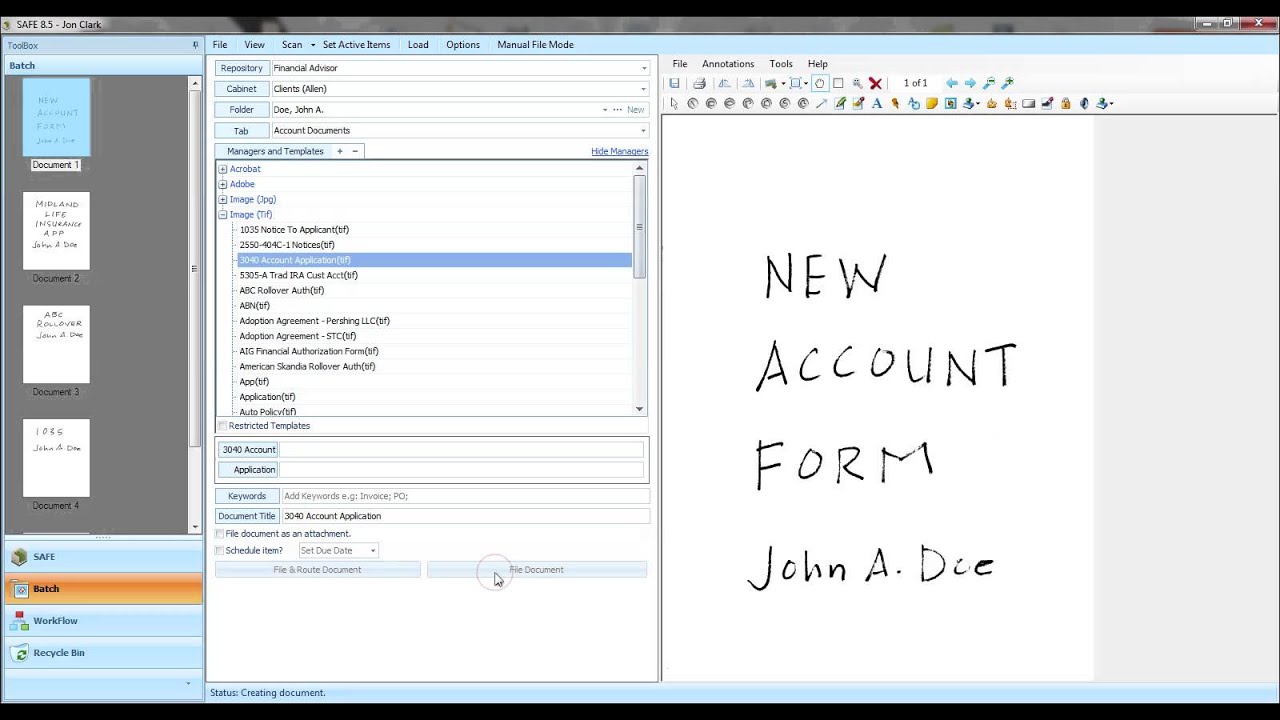Viewport: 1280px width, 720px height.
Task: Toggle Restricted Templates checkbox
Action: pos(222,426)
